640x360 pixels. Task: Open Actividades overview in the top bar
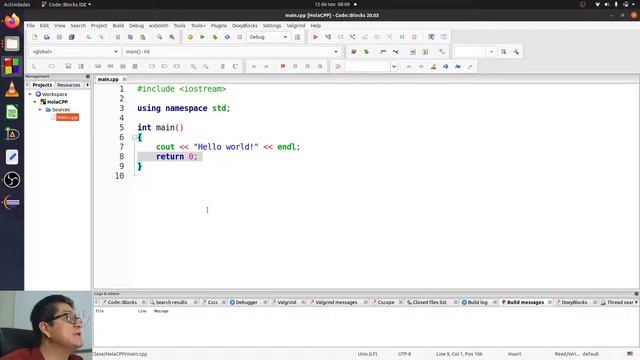point(17,4)
